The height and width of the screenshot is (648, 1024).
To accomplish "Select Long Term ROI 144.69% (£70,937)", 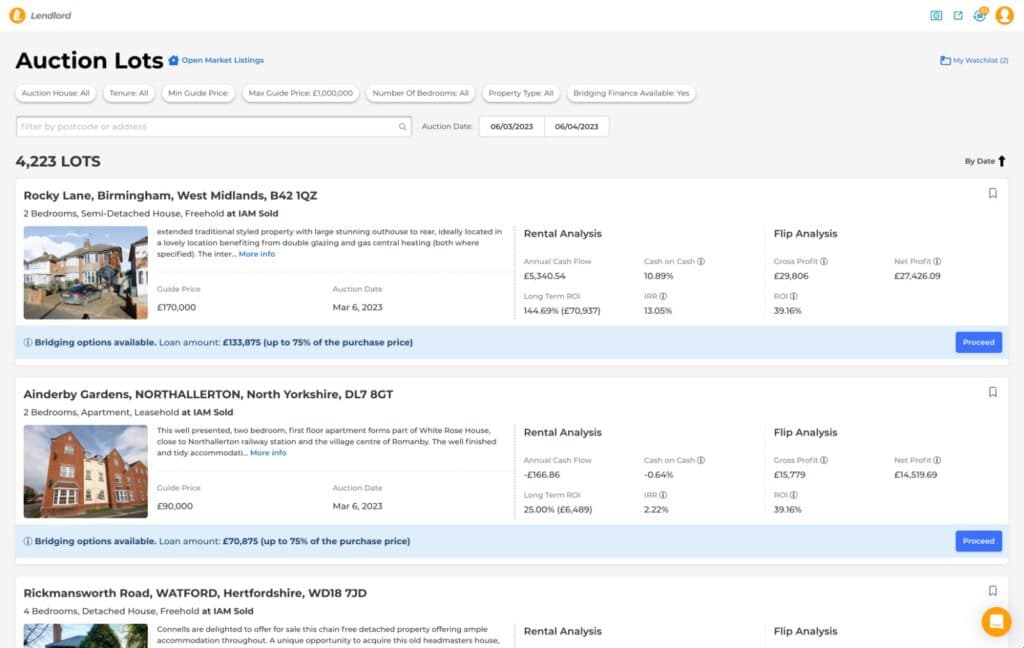I will 562,311.
